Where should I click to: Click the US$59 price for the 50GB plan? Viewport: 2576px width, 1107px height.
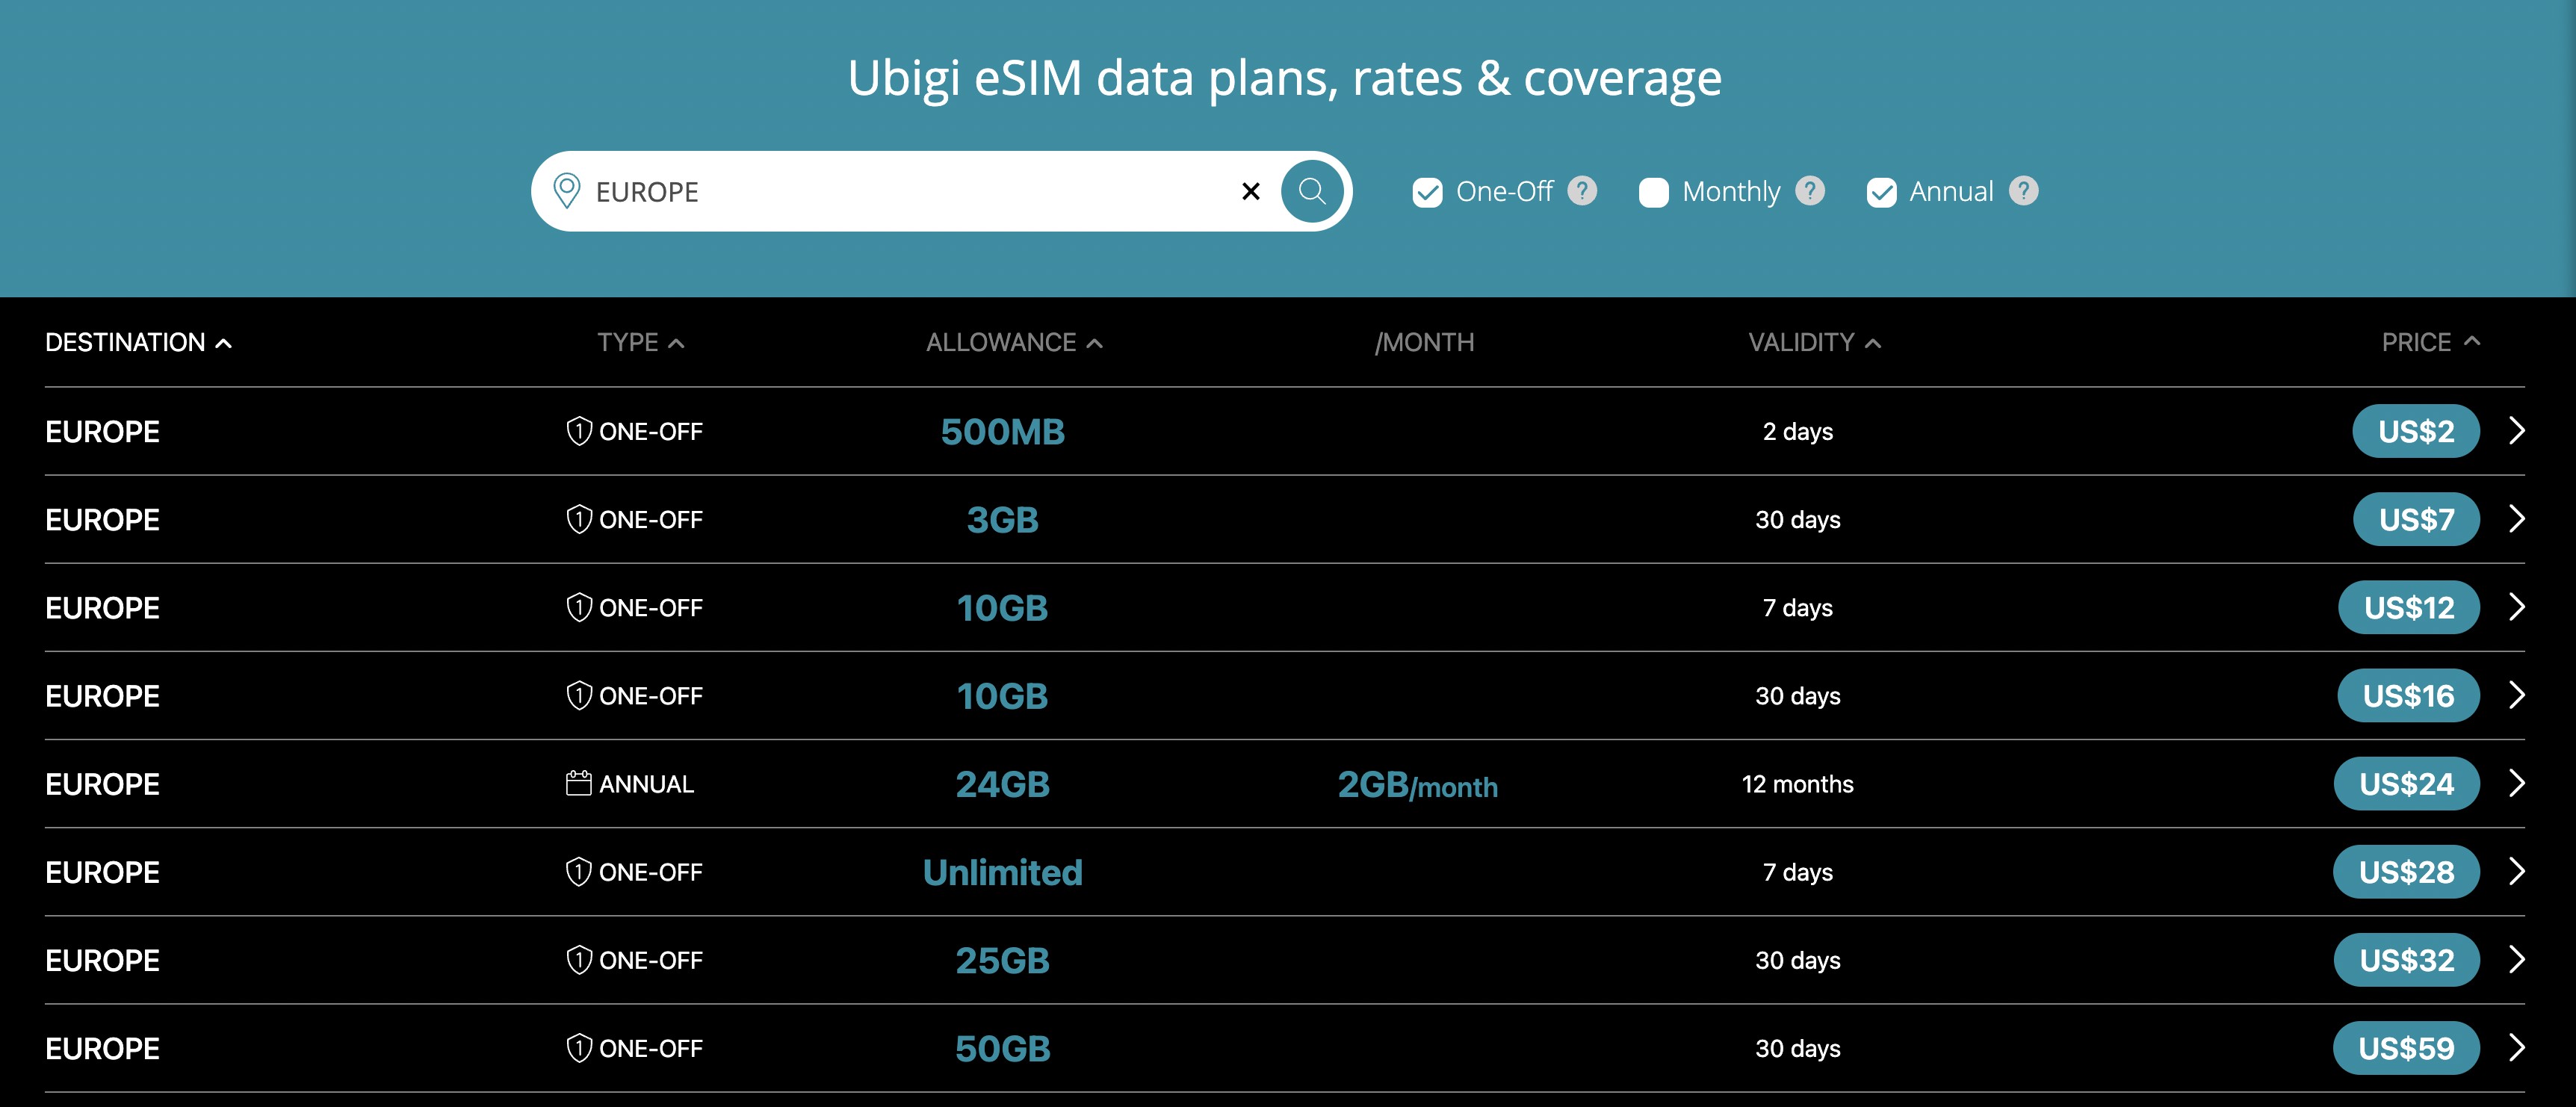[2405, 1048]
